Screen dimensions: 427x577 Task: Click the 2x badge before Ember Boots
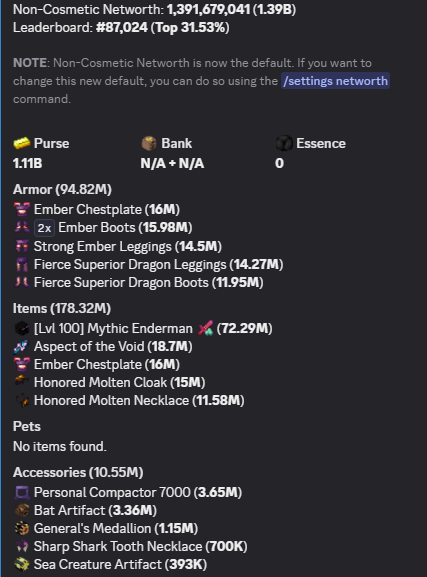click(44, 228)
